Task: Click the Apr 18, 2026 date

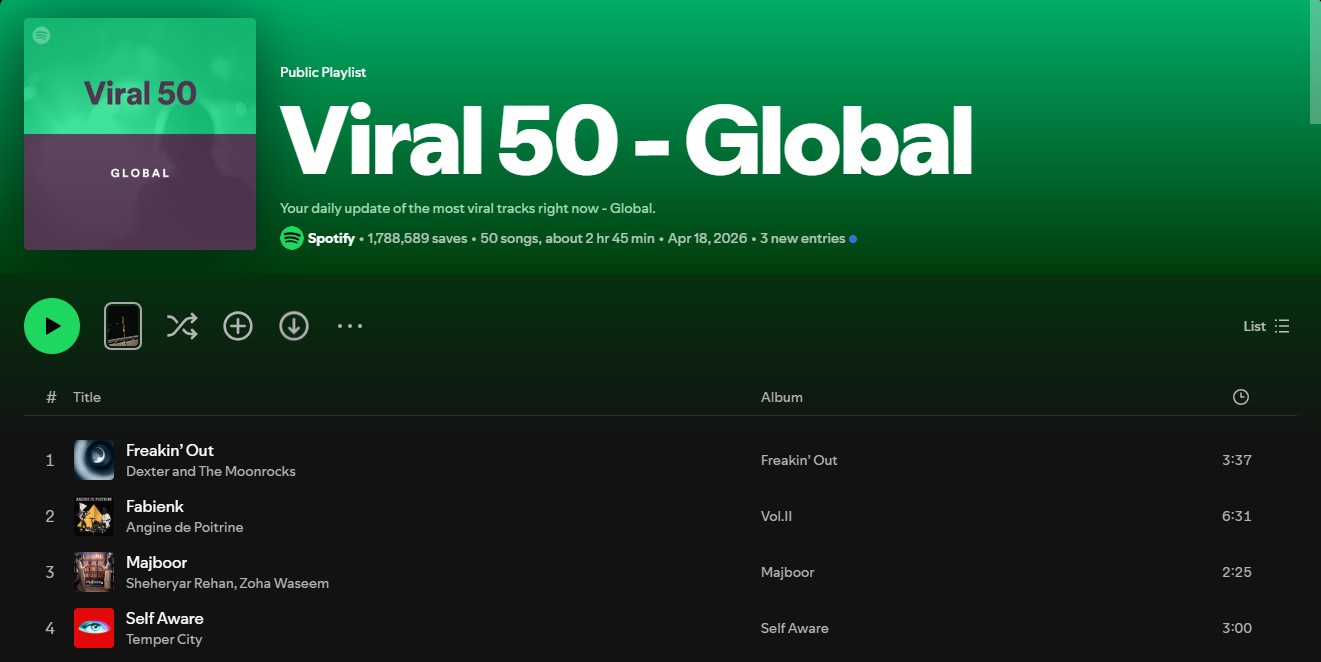Action: (x=707, y=238)
